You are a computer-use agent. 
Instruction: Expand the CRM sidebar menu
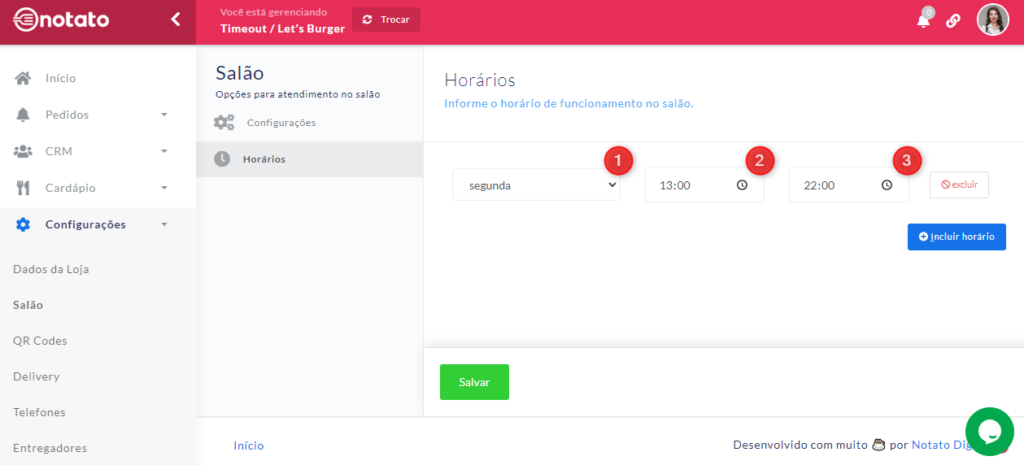point(90,151)
